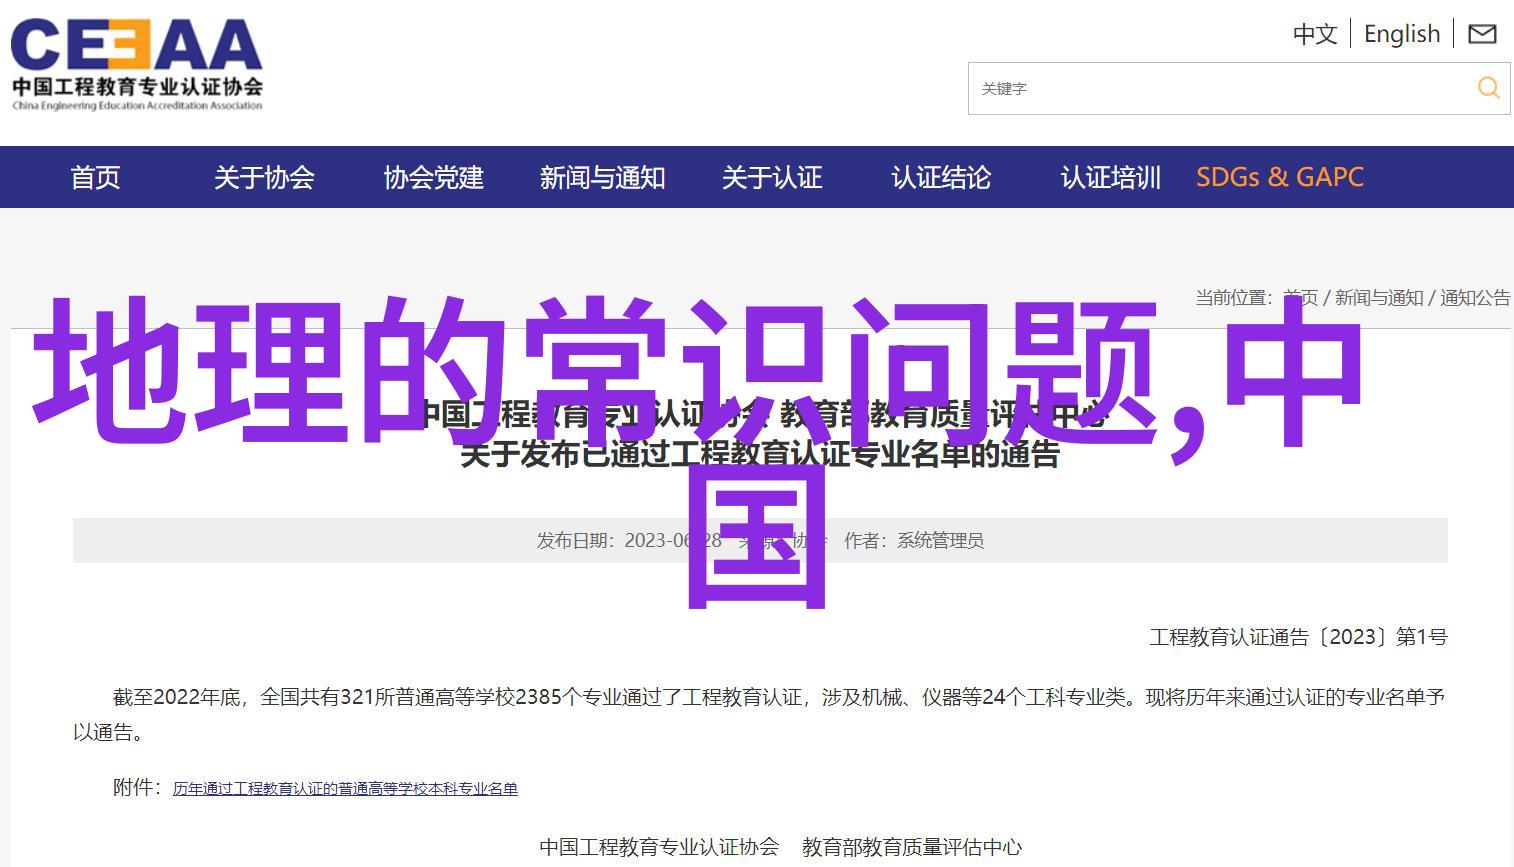1514x867 pixels.
Task: Click the paragraph starting 截至2022年底
Action: pos(759,714)
